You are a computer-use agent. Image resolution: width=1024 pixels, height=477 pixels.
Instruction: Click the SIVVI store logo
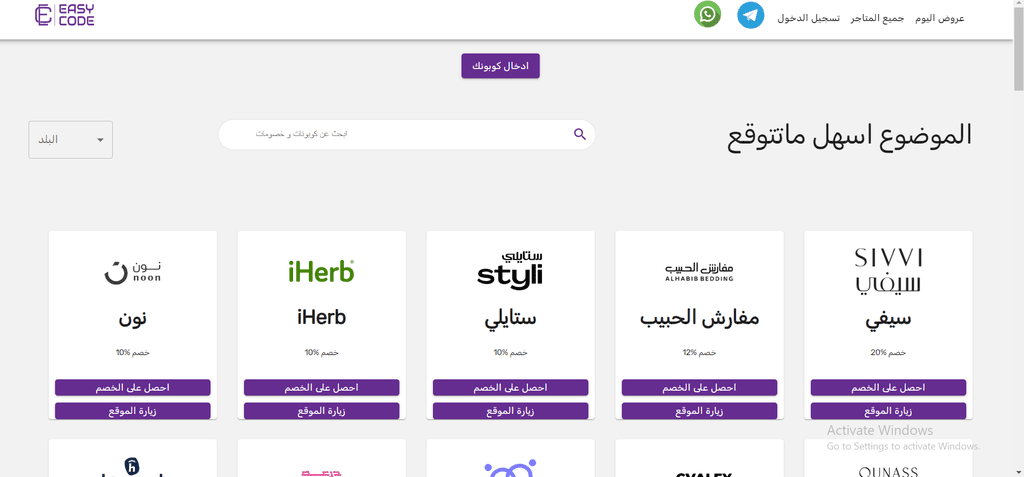[888, 271]
